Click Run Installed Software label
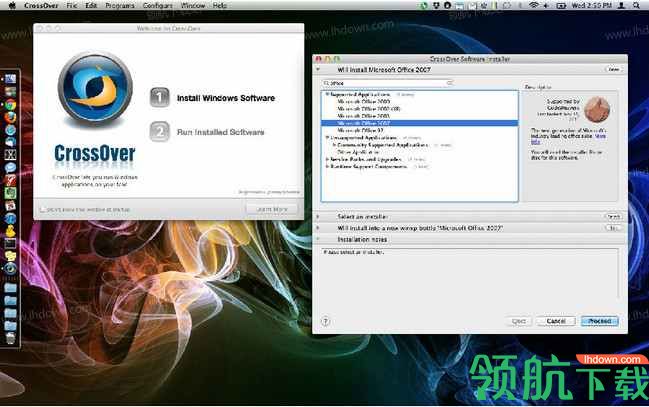 (x=221, y=132)
